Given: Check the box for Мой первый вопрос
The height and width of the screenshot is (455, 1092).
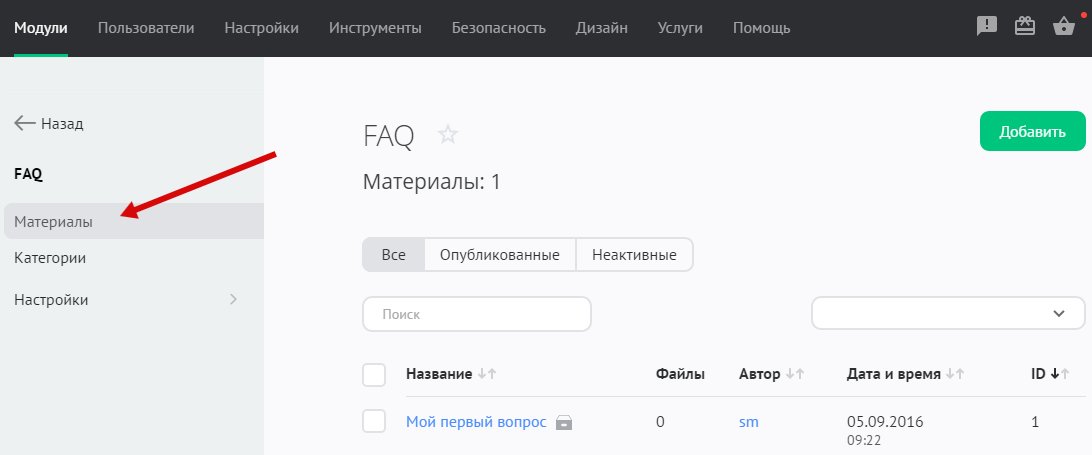Looking at the screenshot, I should [374, 422].
